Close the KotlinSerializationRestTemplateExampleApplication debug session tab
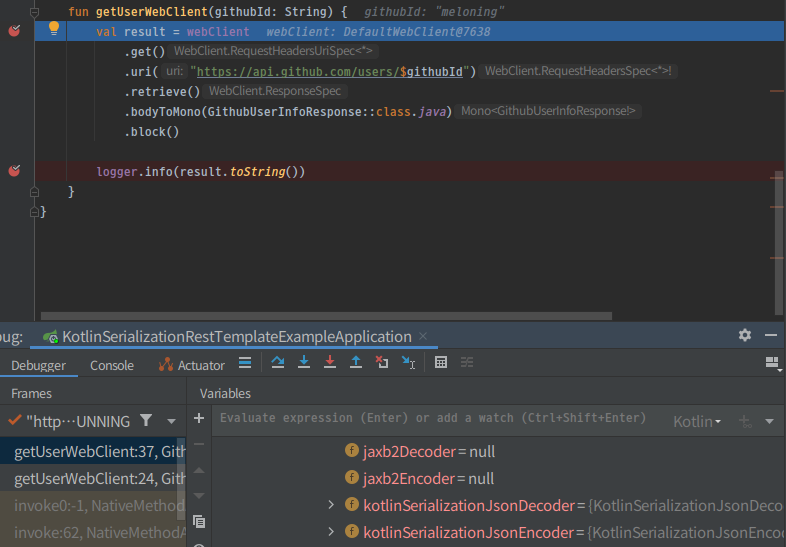This screenshot has height=547, width=786. [423, 336]
